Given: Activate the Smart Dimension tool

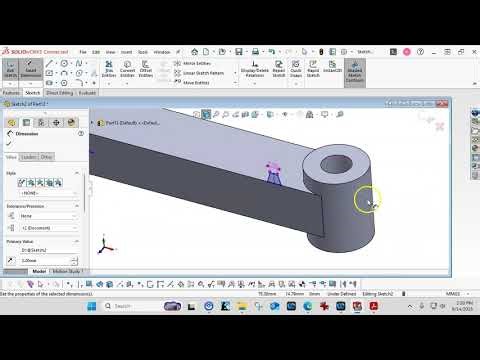Looking at the screenshot, I should point(30,69).
